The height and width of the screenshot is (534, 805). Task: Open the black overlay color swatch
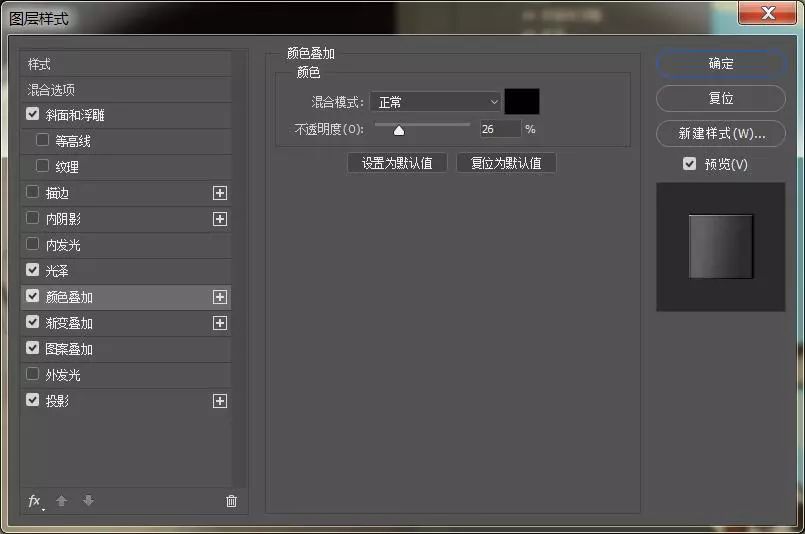[x=522, y=102]
